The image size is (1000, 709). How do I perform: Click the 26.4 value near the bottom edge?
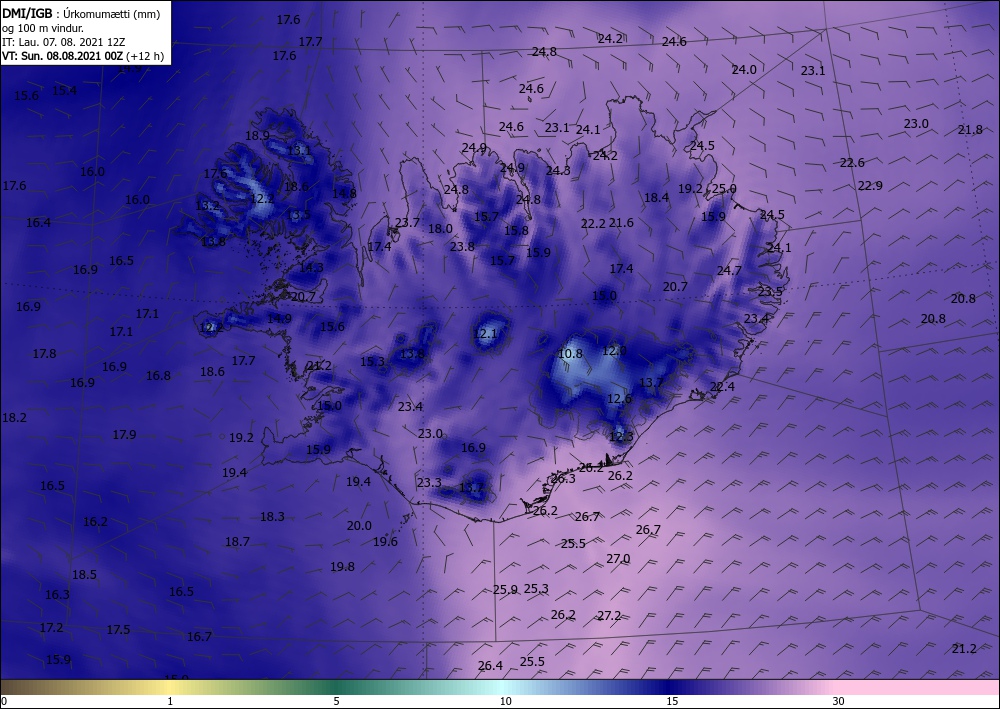click(x=490, y=666)
